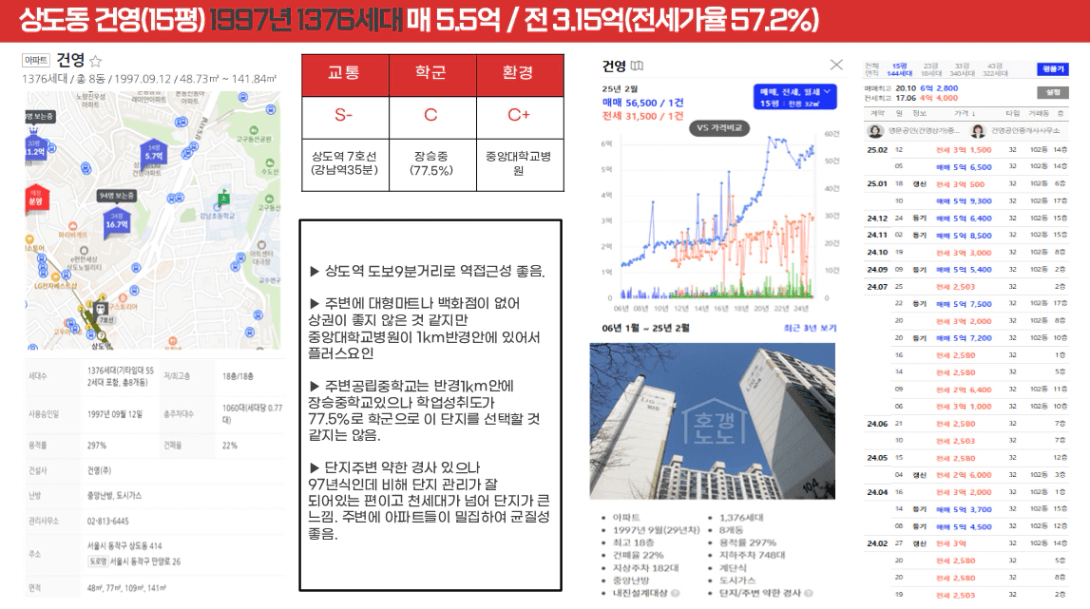
Task: Click the 환경 header cell in rating table
Action: click(x=520, y=74)
